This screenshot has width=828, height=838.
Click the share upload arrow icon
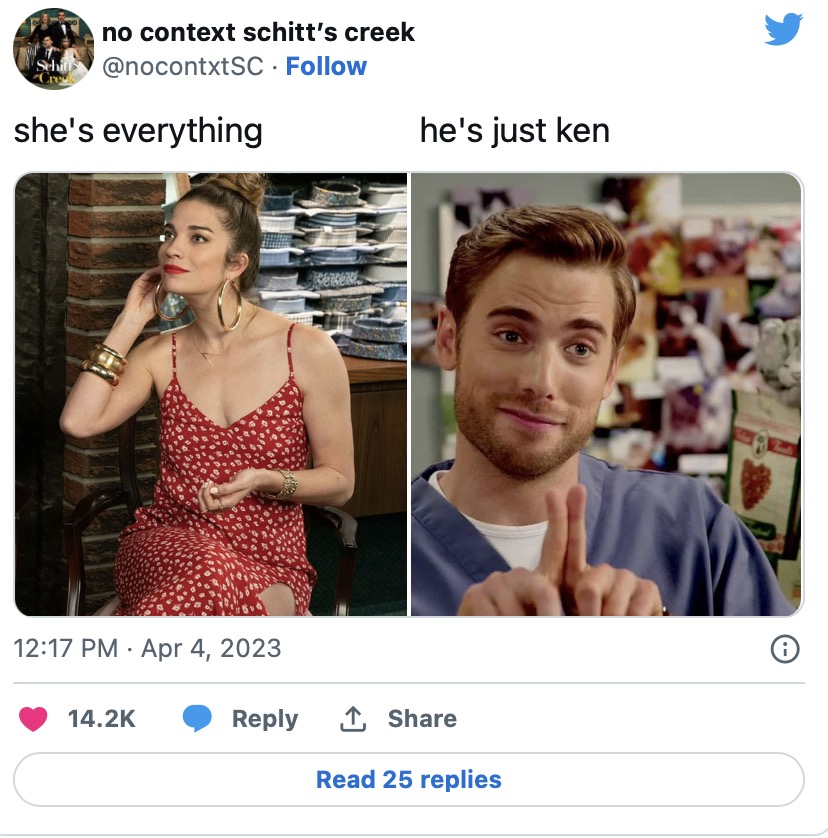[x=353, y=719]
